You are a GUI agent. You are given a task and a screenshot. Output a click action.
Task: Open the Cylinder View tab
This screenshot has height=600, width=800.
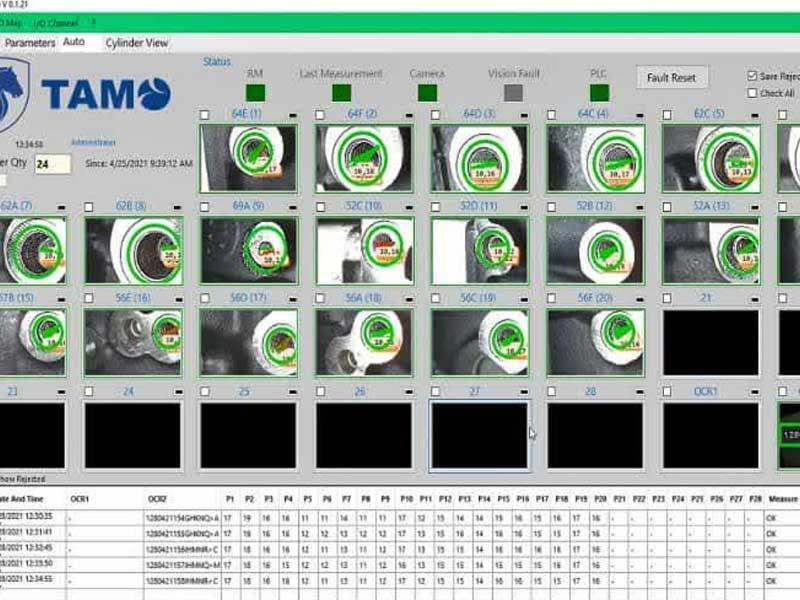[137, 43]
